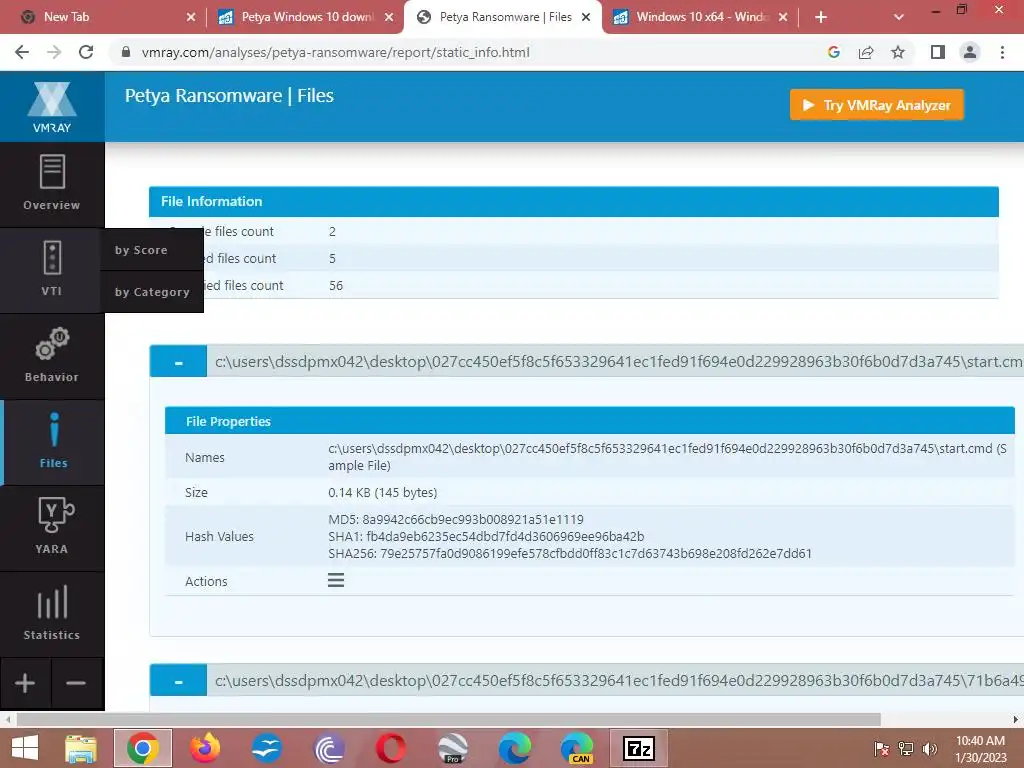Open network icon in system tray
Screen dimensions: 1024x768
pos(906,749)
